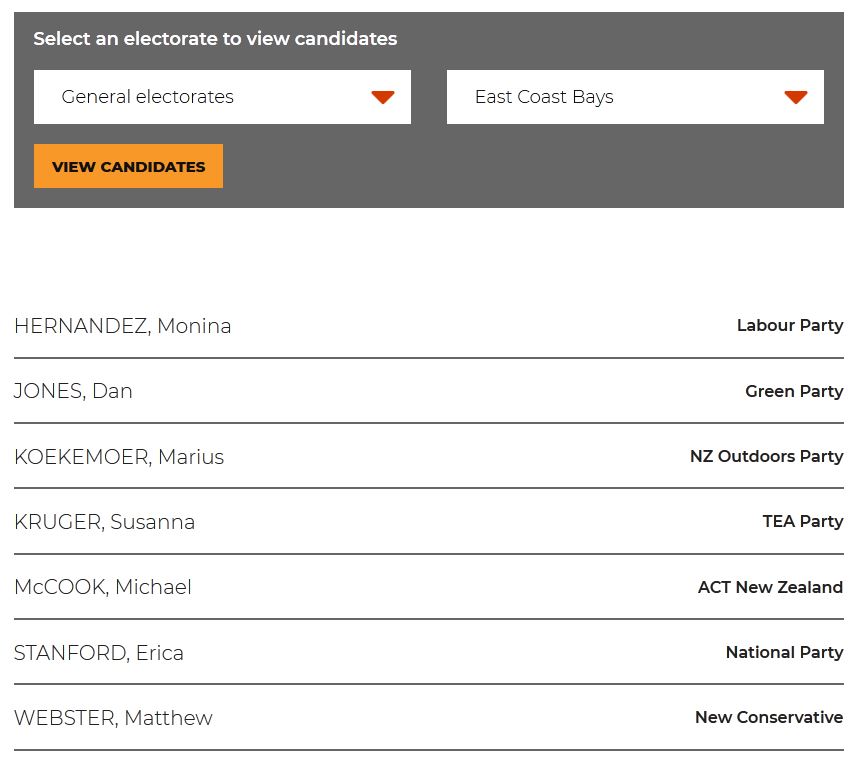Select candidate WEBSTER, Matthew
This screenshot has height=771, width=860.
[113, 718]
